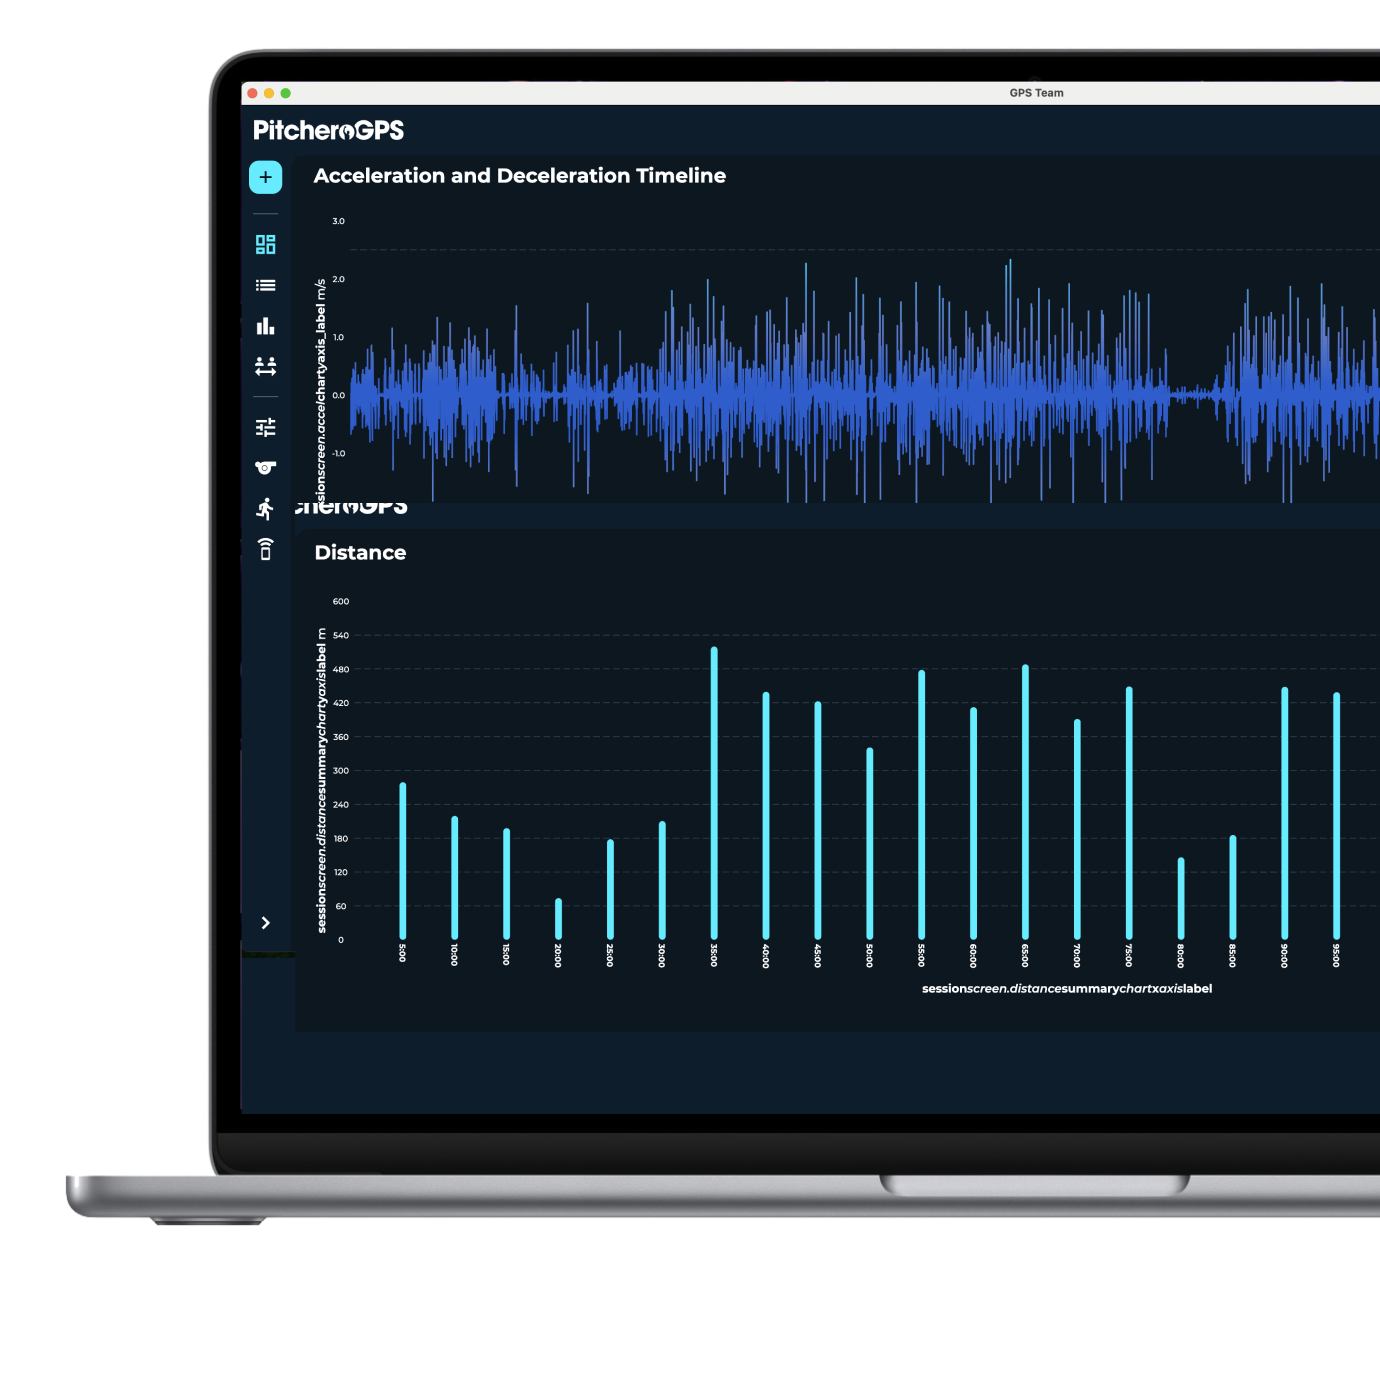Expand the sidebar with chevron arrow
1380x1380 pixels.
point(265,923)
